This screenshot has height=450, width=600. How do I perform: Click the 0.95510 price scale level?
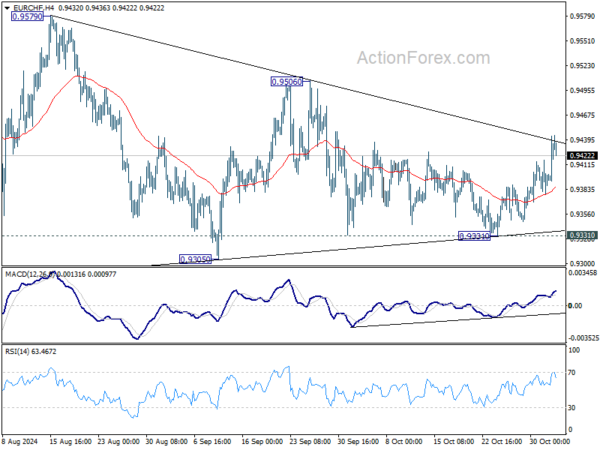tap(582, 41)
